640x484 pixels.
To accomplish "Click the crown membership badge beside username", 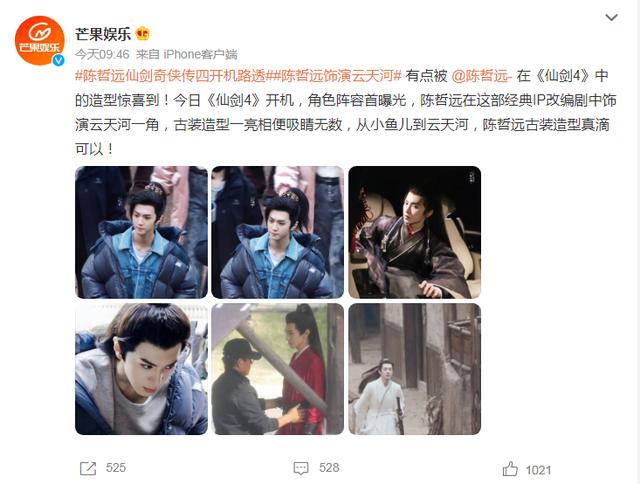I will [142, 33].
